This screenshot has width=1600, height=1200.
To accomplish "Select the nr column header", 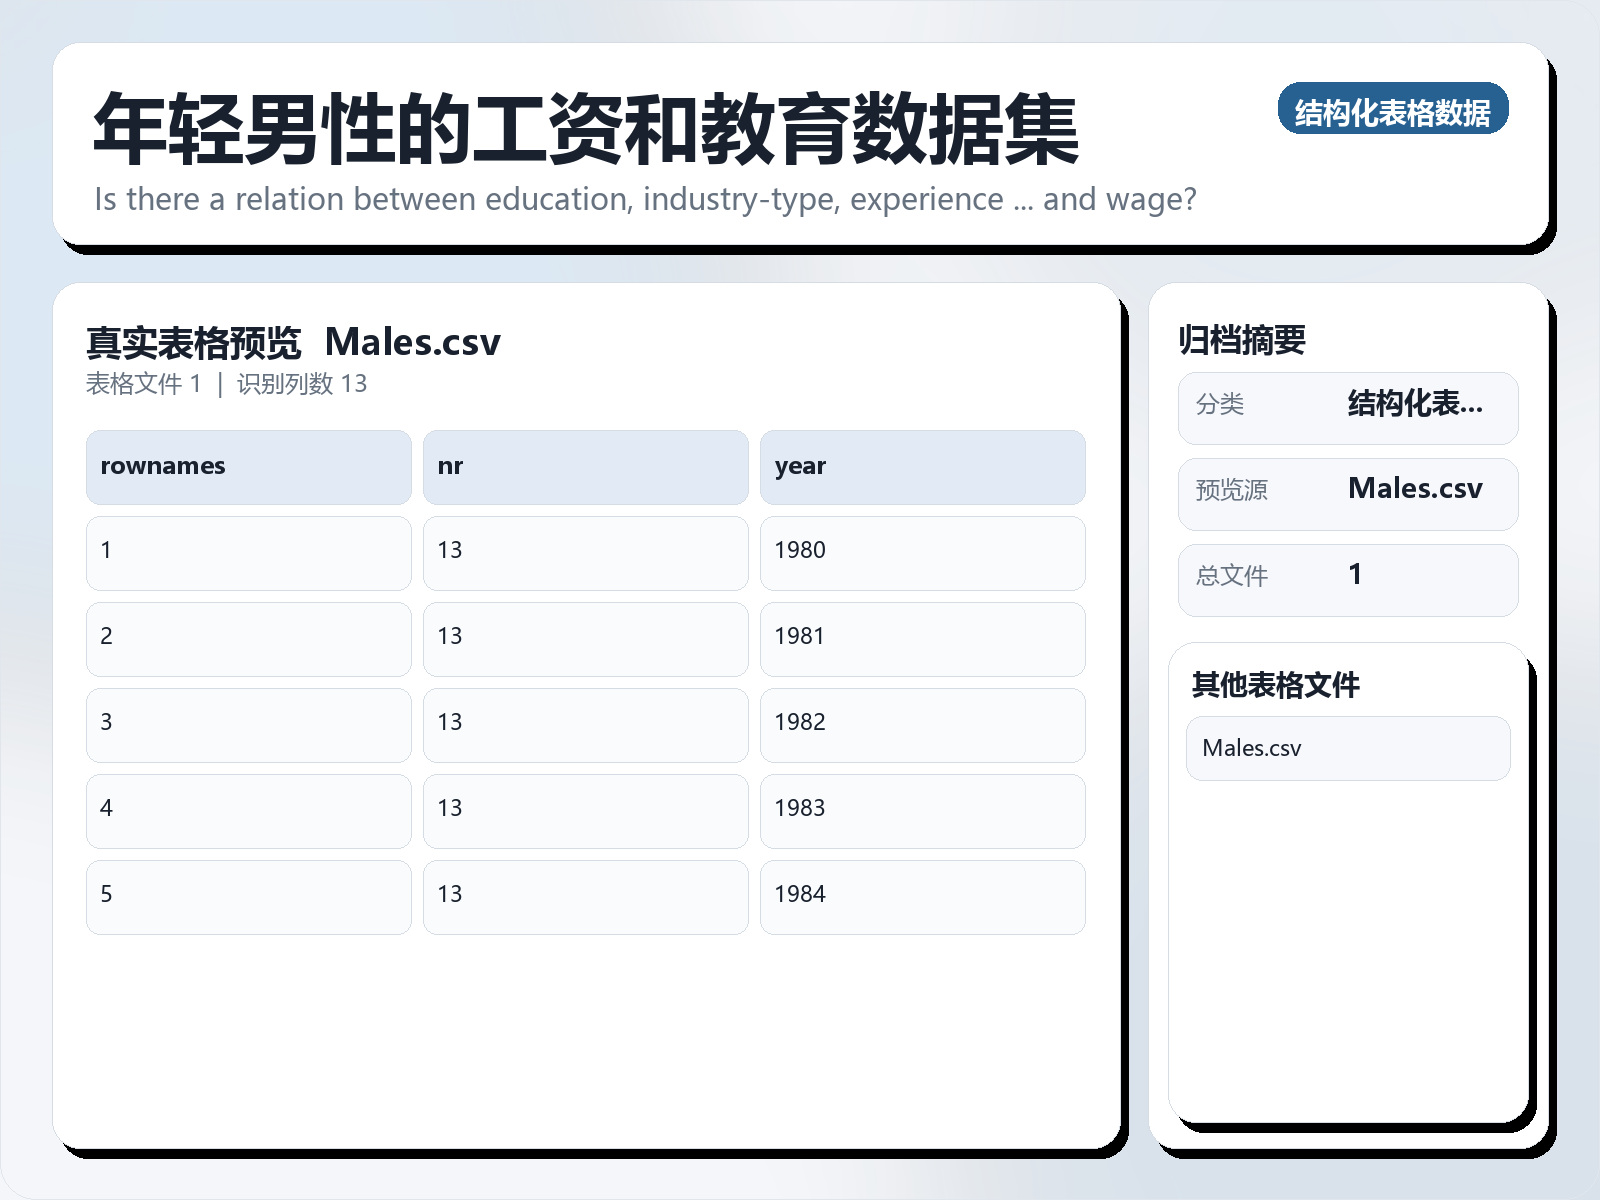I will [x=586, y=466].
